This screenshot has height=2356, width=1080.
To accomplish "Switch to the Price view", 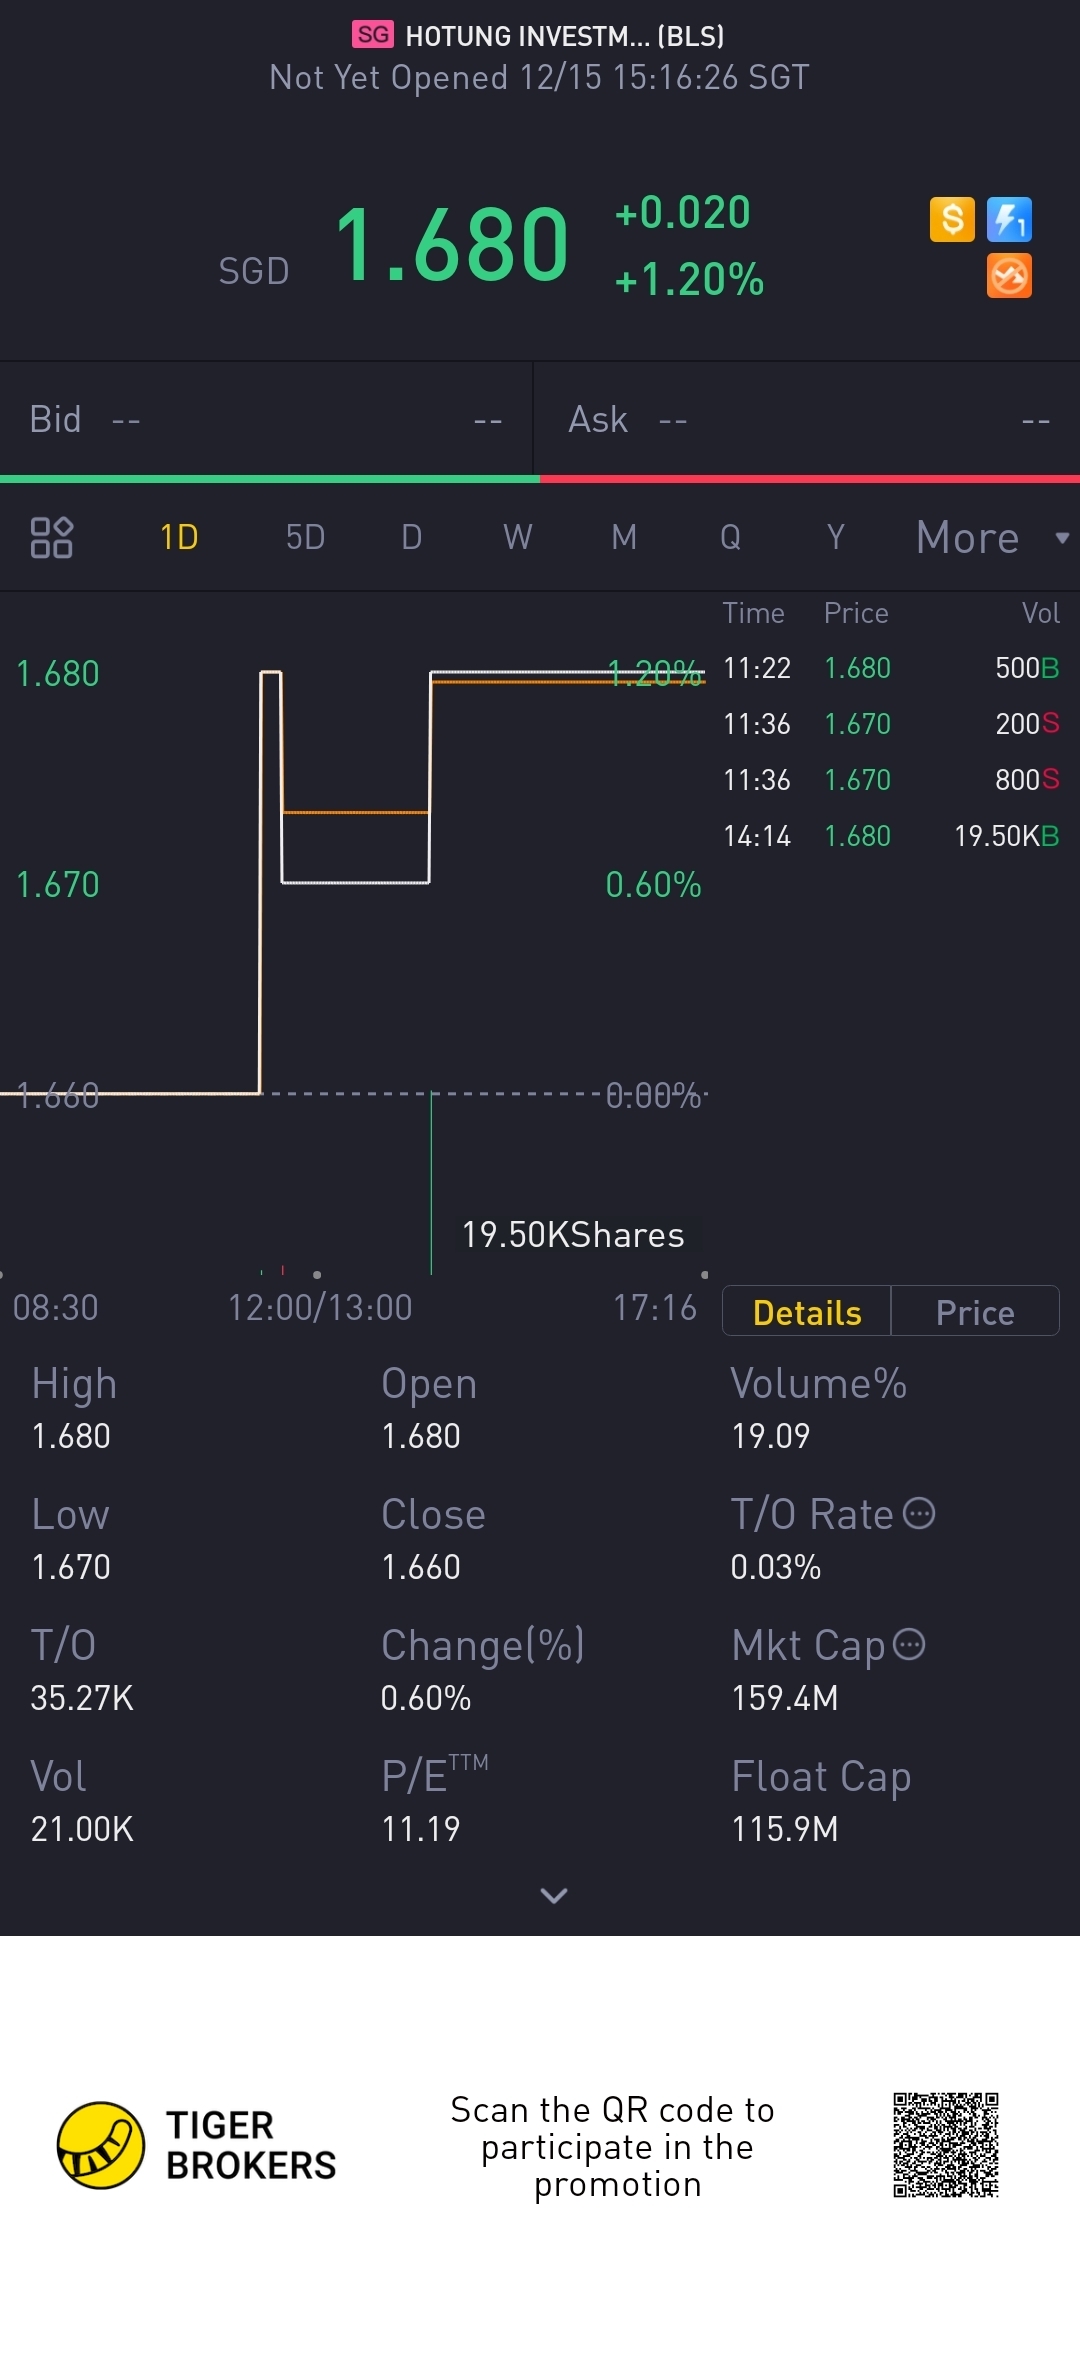I will (x=975, y=1312).
